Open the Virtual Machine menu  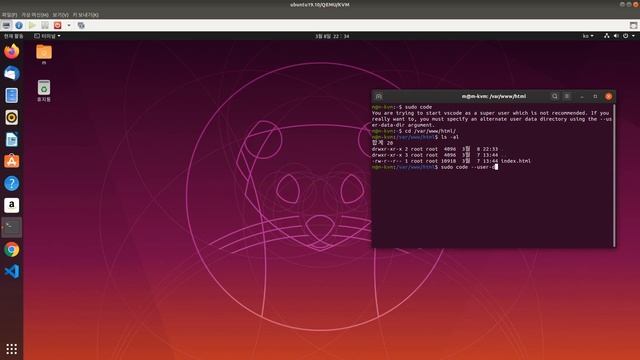[x=35, y=15]
